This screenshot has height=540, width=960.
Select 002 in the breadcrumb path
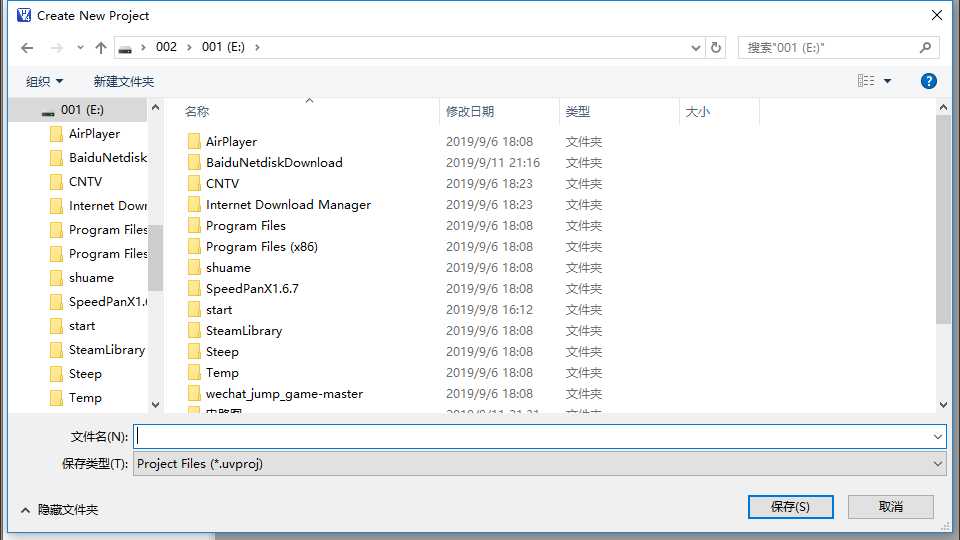[x=166, y=47]
